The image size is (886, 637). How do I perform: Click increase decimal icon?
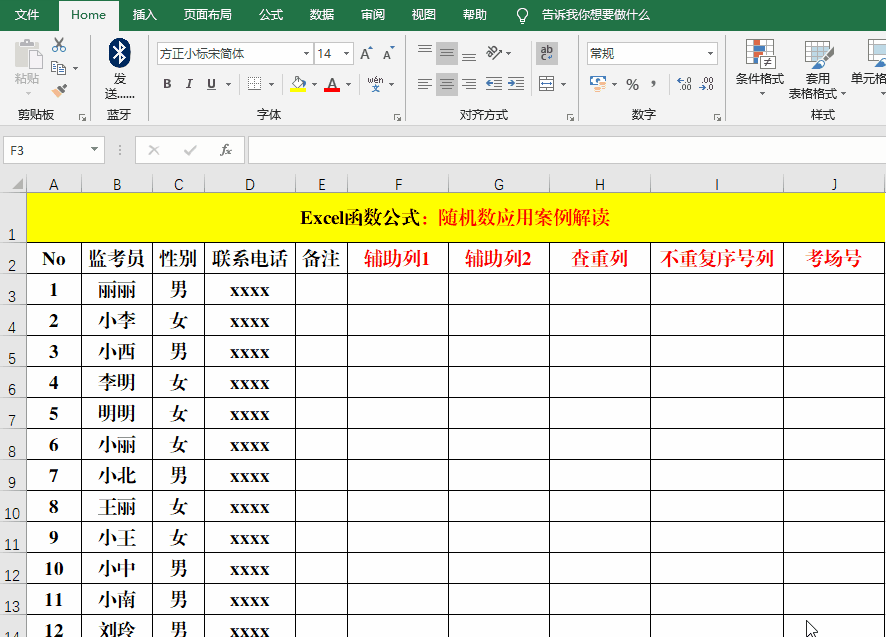coord(684,84)
